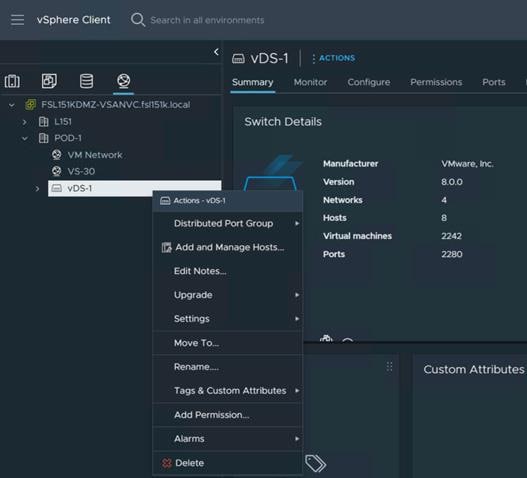Click the Version value 8.0.0
Viewport: 527px width, 478px height.
tap(452, 182)
